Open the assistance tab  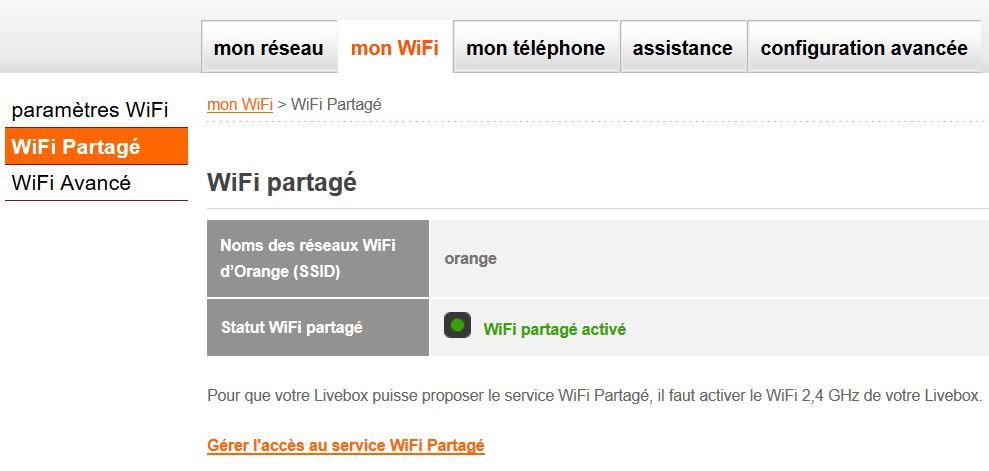tap(682, 48)
